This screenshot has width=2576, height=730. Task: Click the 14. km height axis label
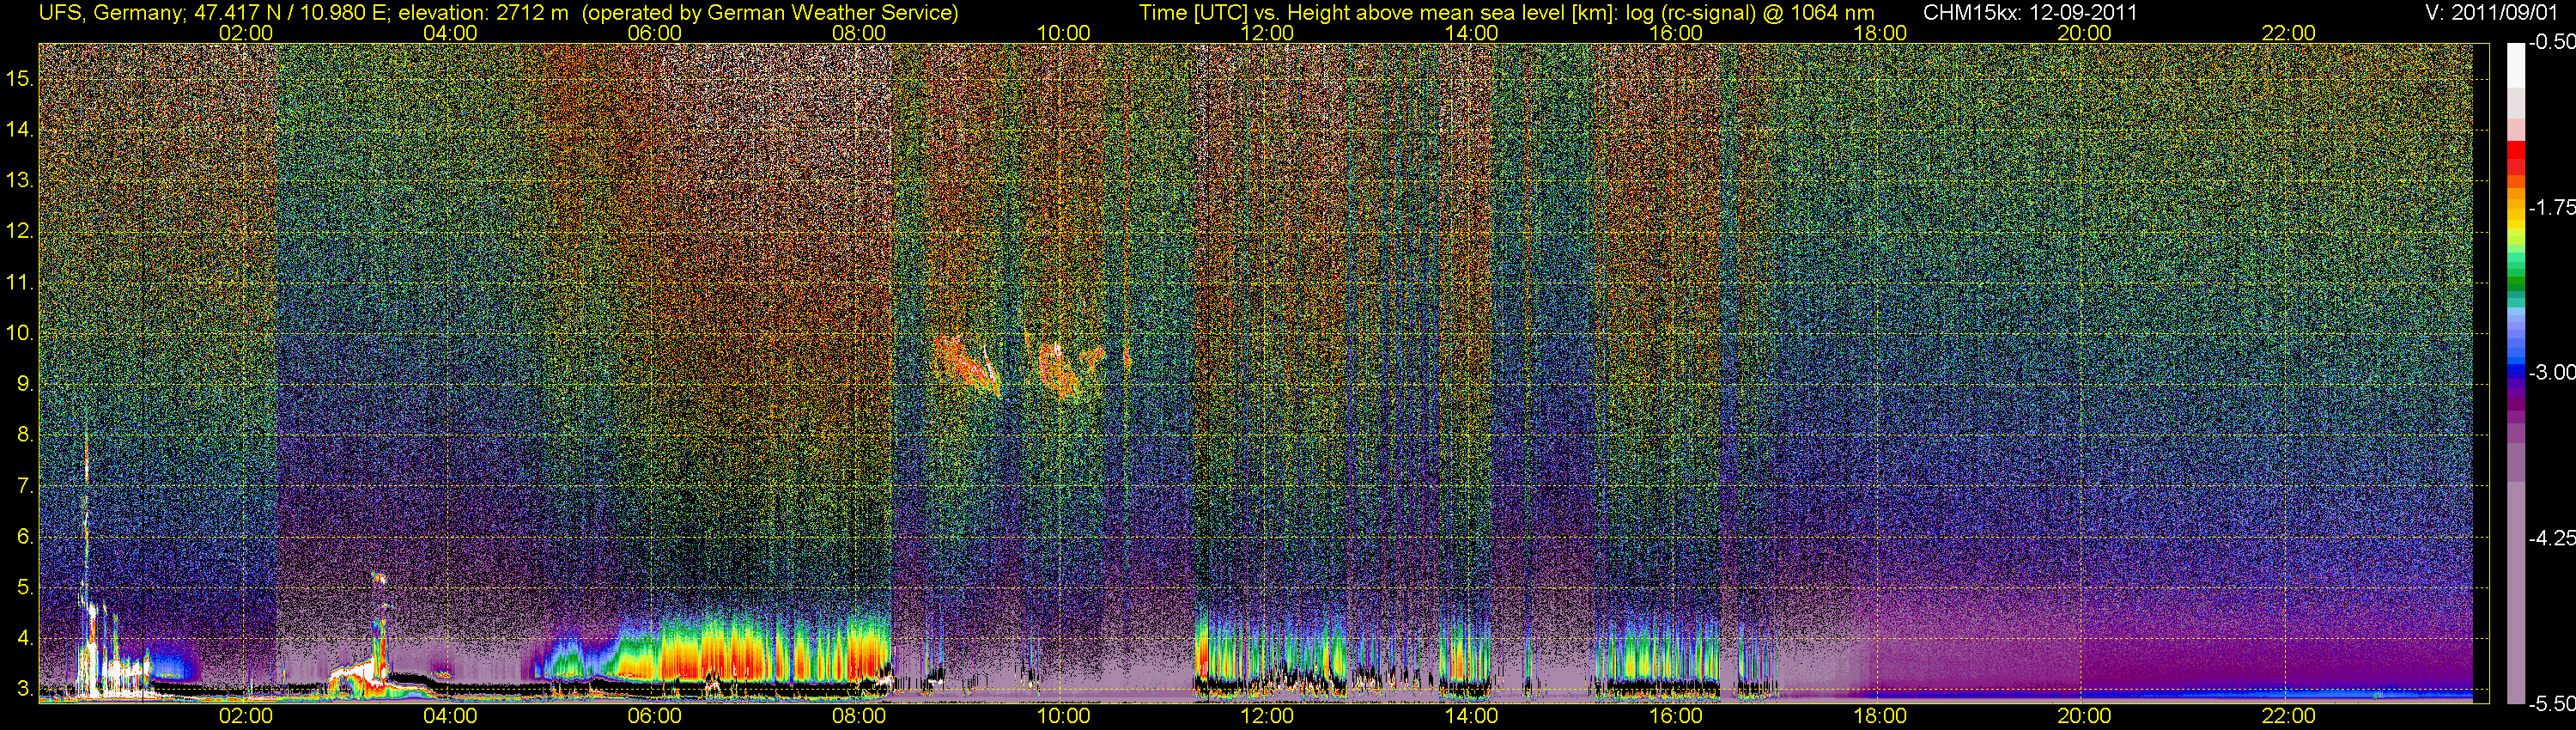pyautogui.click(x=19, y=129)
